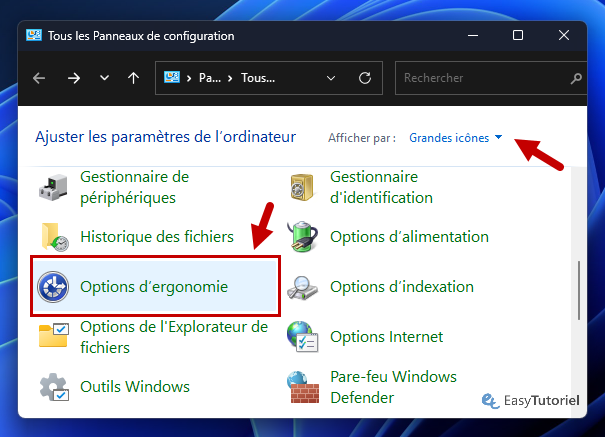The image size is (605, 437).
Task: Click the Historique des fichiers folder icon
Action: point(54,237)
